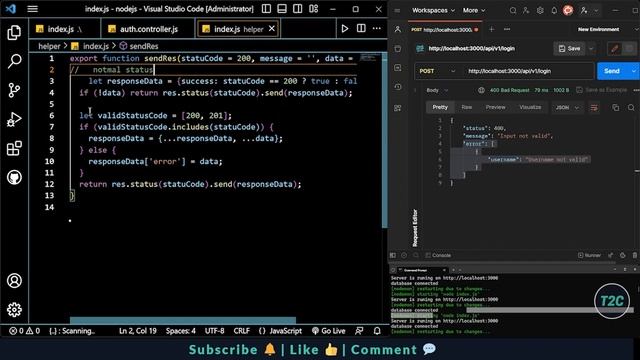This screenshot has width=640, height=360.
Task: Open the Search view in VS Code
Action: coord(14,62)
